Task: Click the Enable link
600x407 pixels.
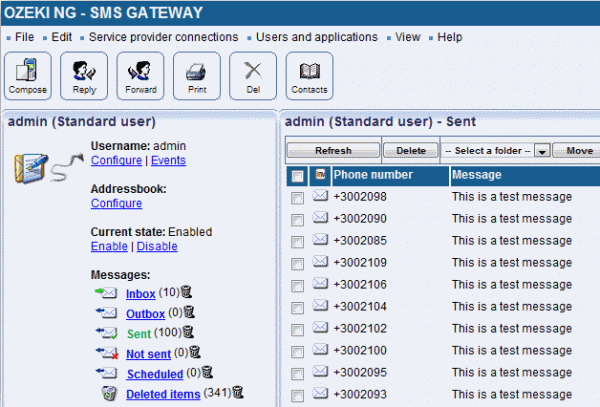Action: 109,246
